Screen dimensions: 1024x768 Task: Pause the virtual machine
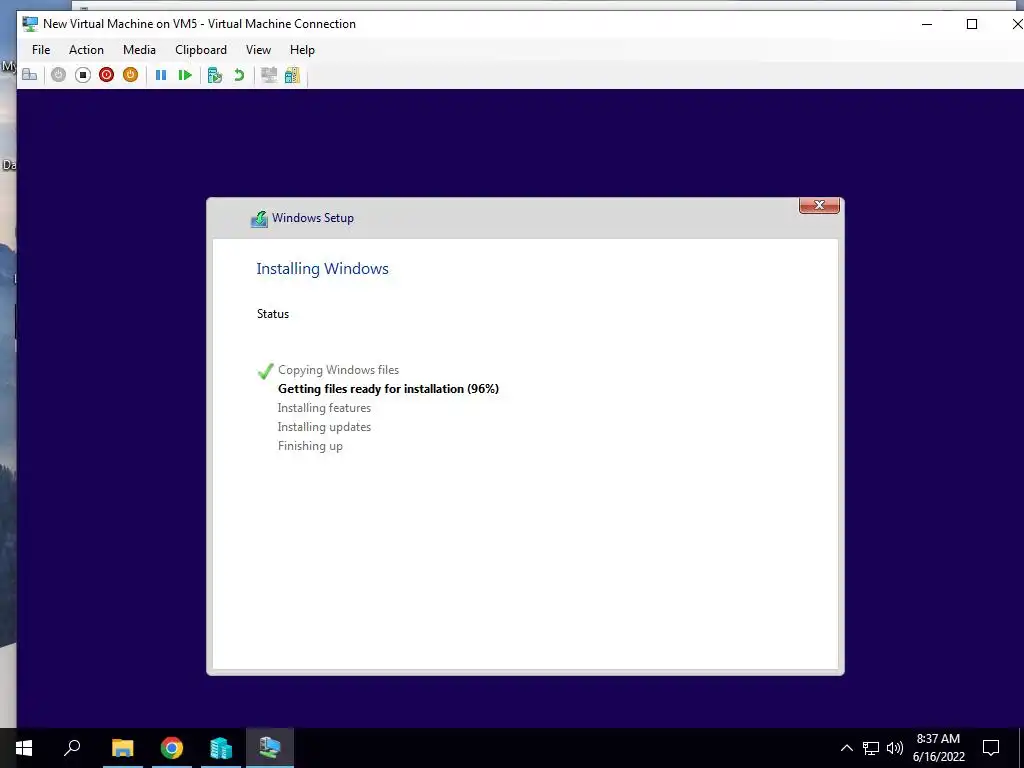161,75
